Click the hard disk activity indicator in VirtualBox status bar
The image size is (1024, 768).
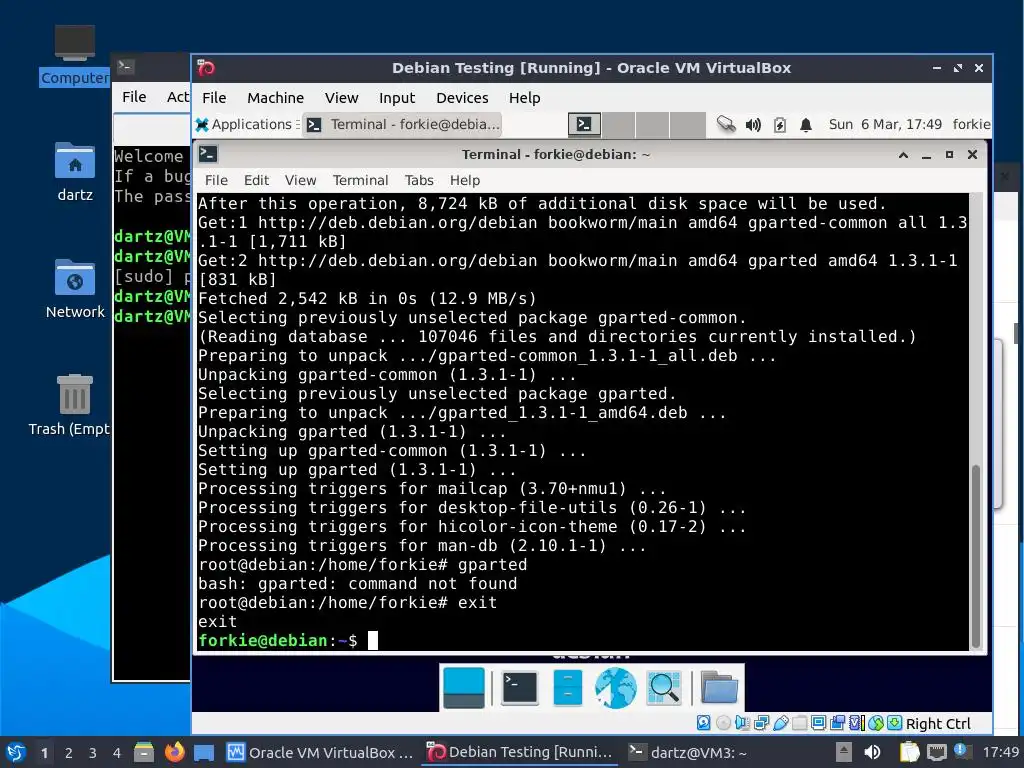[x=703, y=723]
